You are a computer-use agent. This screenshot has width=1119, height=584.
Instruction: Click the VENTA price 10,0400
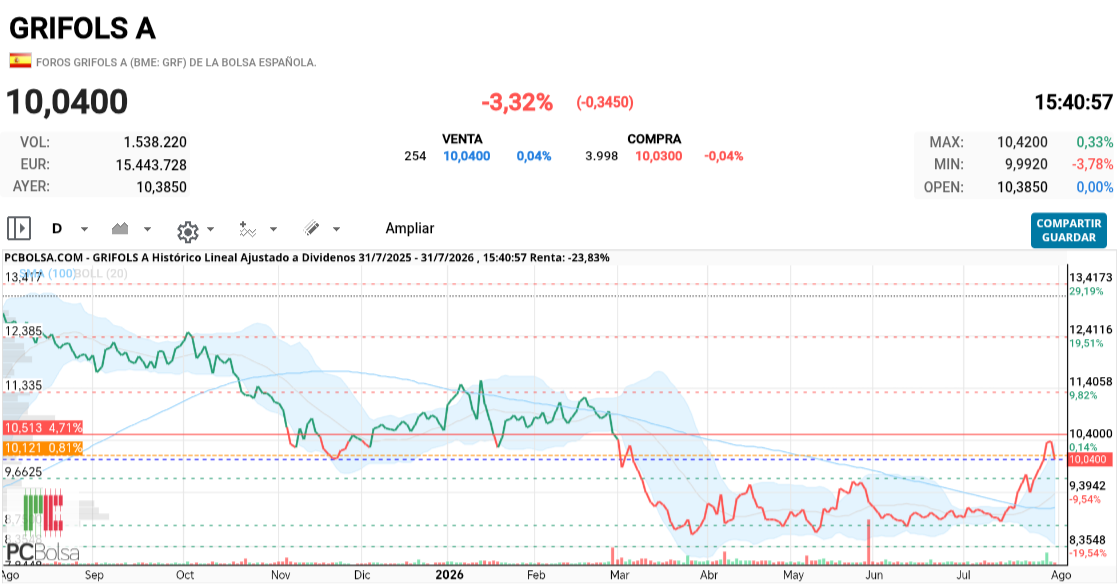[x=467, y=156]
